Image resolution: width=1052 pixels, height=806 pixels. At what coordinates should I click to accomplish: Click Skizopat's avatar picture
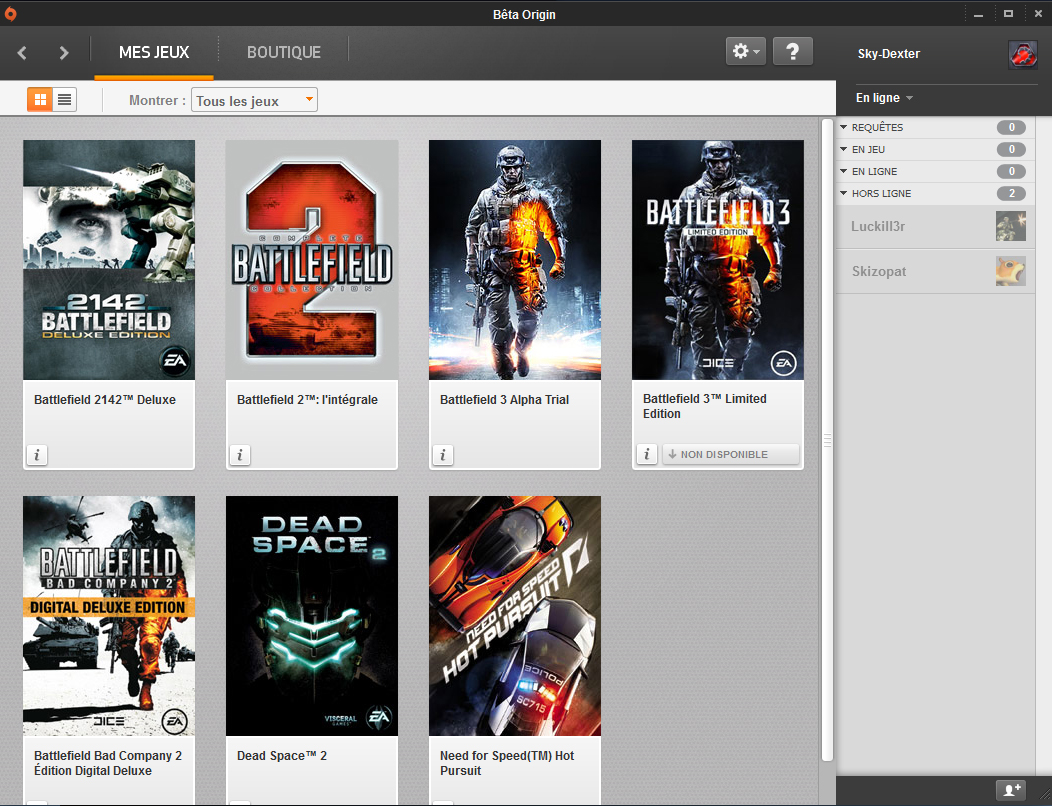point(1010,271)
